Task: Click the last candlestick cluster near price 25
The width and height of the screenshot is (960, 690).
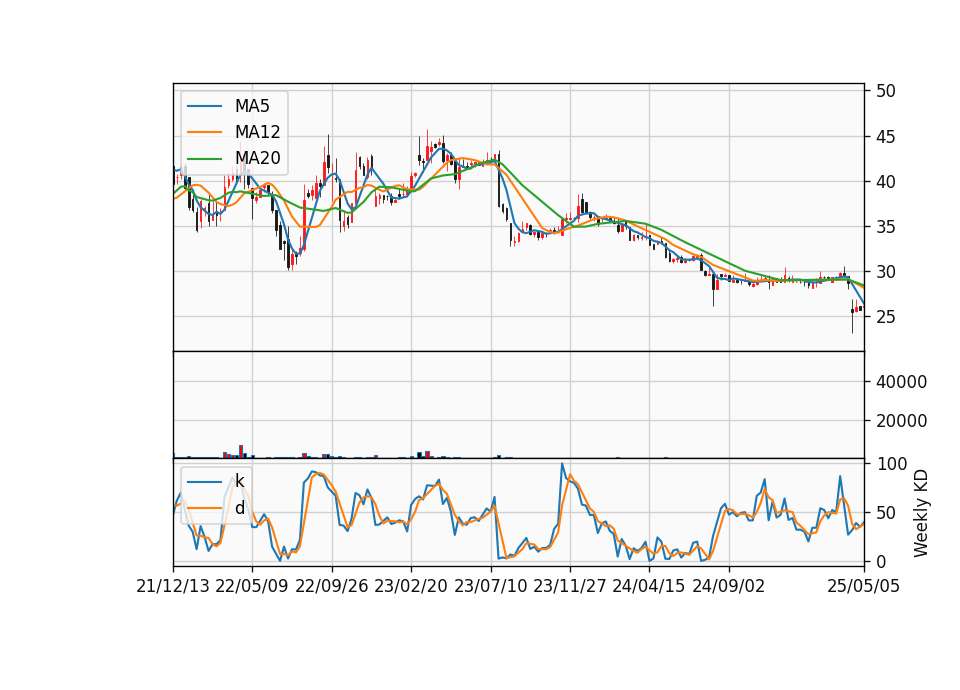Action: point(857,310)
